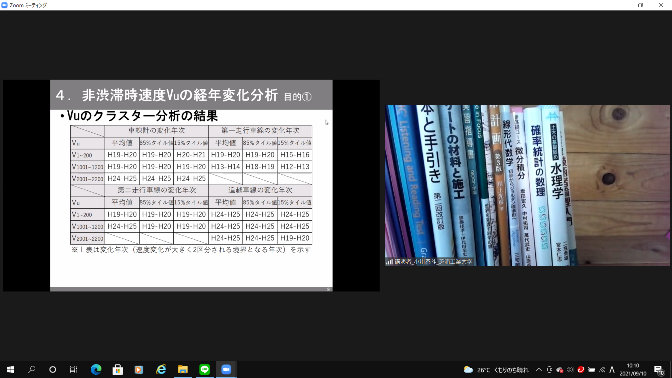This screenshot has width=672, height=378.
Task: Open the orange media player taskbar icon
Action: coord(139,369)
